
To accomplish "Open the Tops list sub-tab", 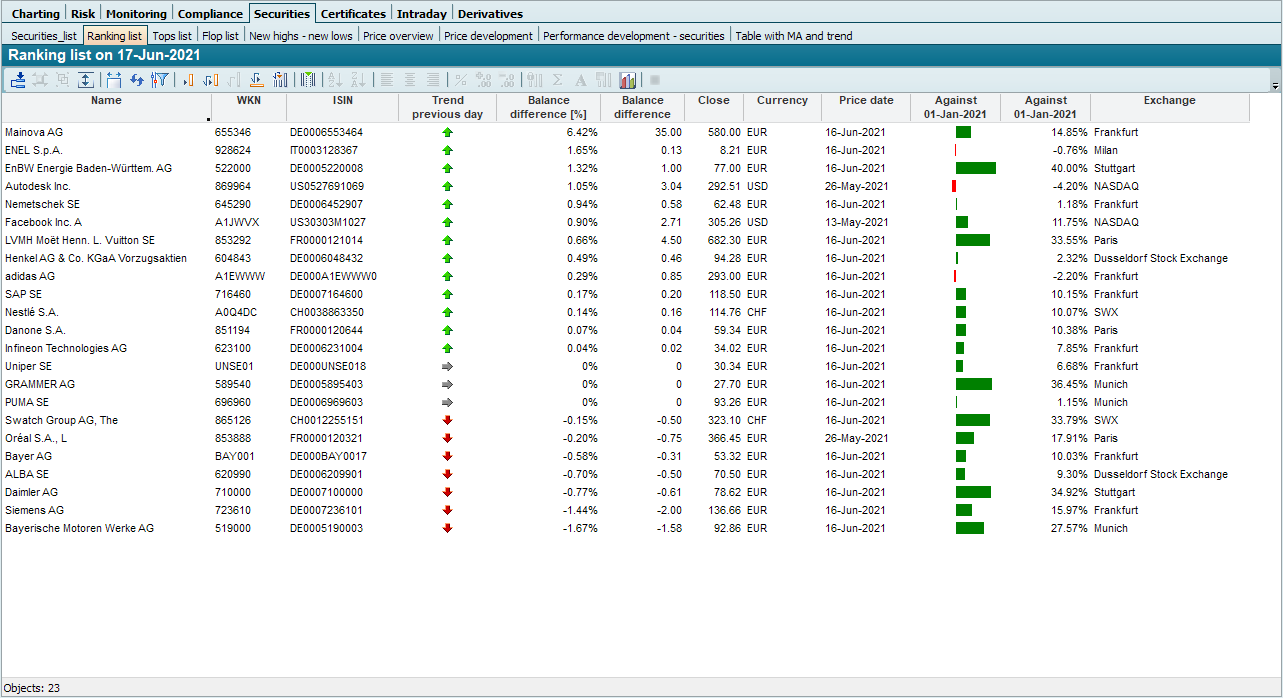I will (x=171, y=36).
